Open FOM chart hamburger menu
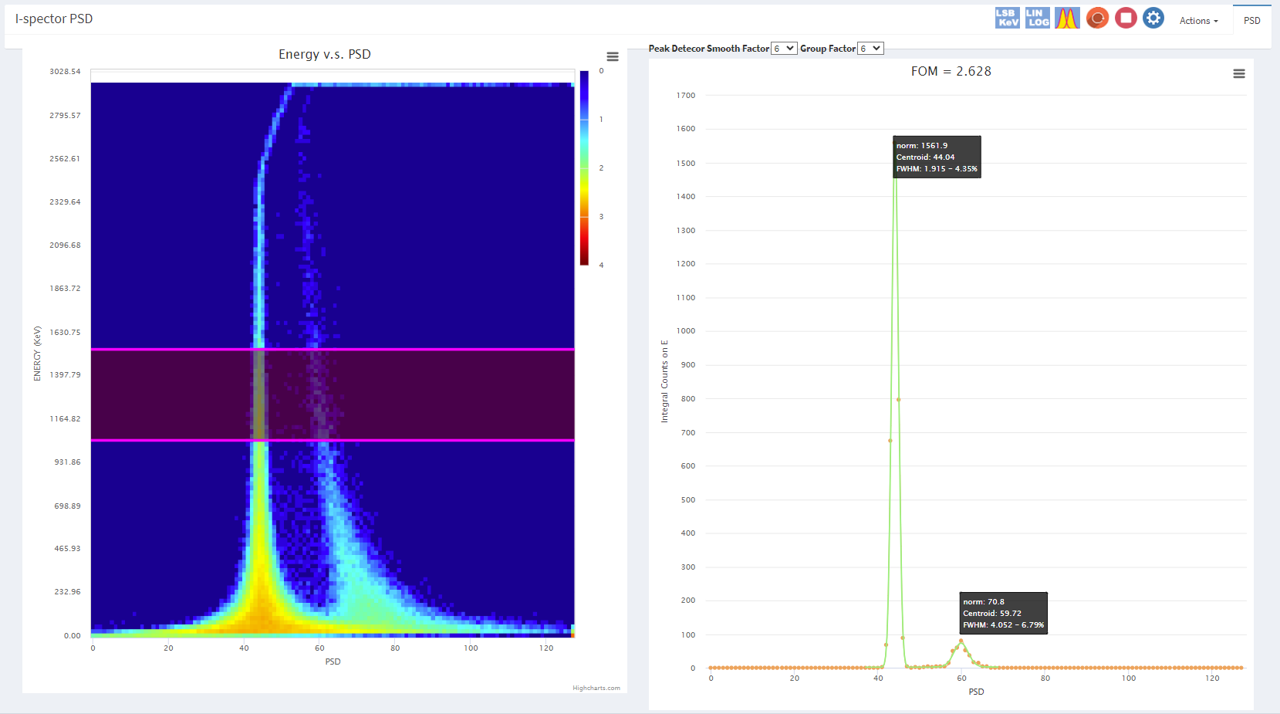Viewport: 1280px width, 714px height. click(1239, 74)
